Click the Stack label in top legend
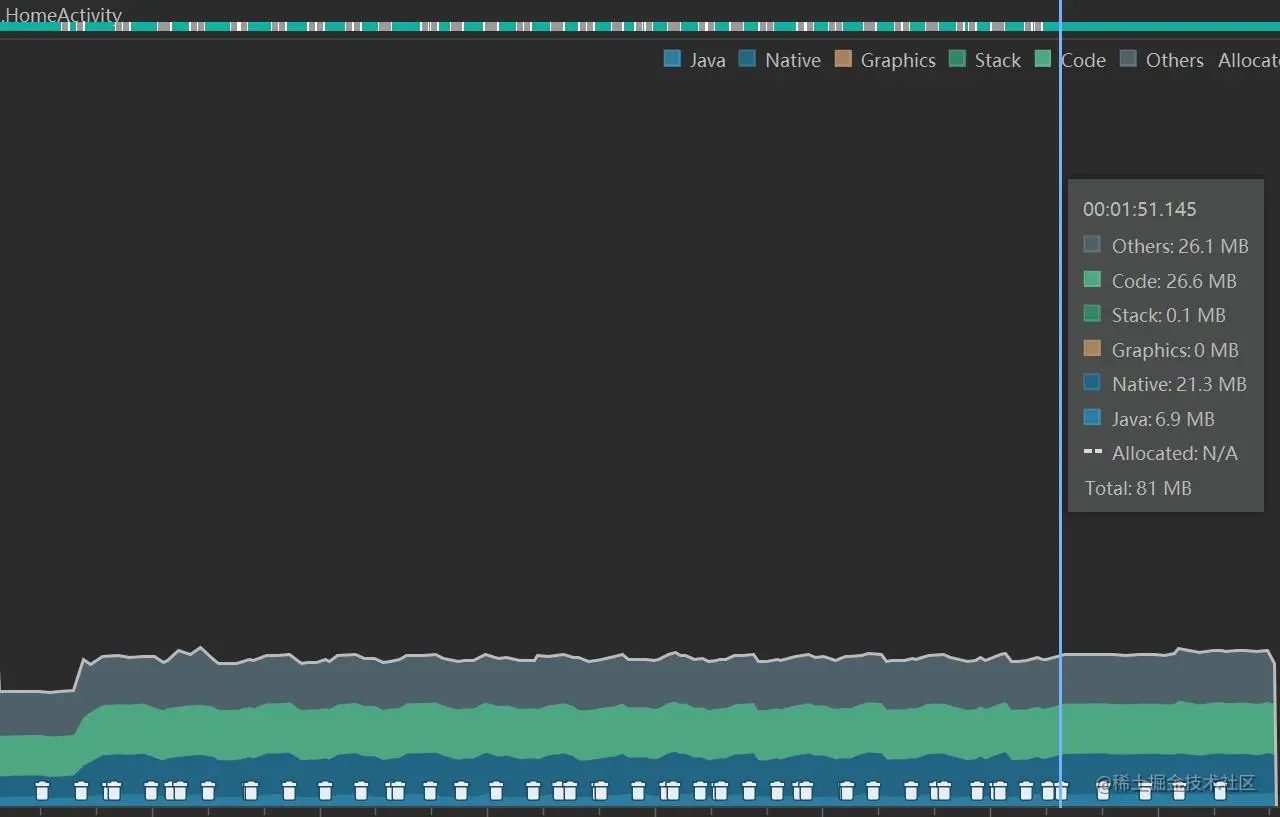The height and width of the screenshot is (817, 1280). (998, 60)
